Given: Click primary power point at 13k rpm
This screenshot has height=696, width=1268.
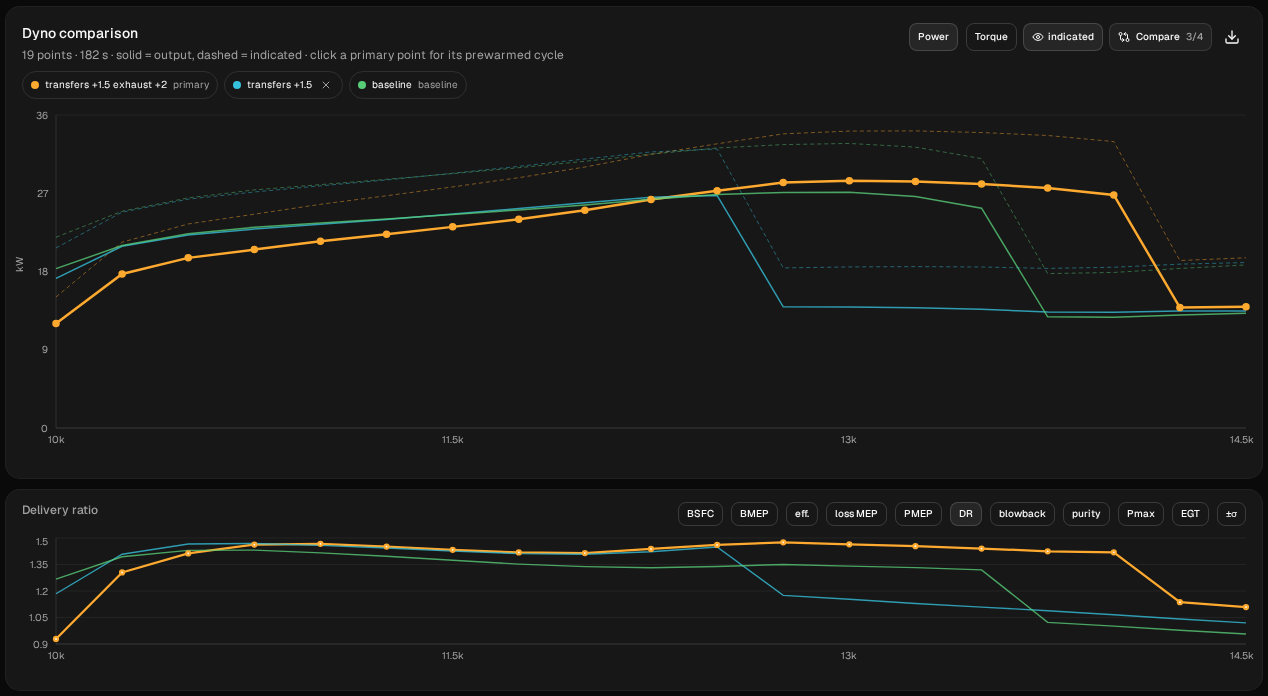Looking at the screenshot, I should click(x=849, y=181).
